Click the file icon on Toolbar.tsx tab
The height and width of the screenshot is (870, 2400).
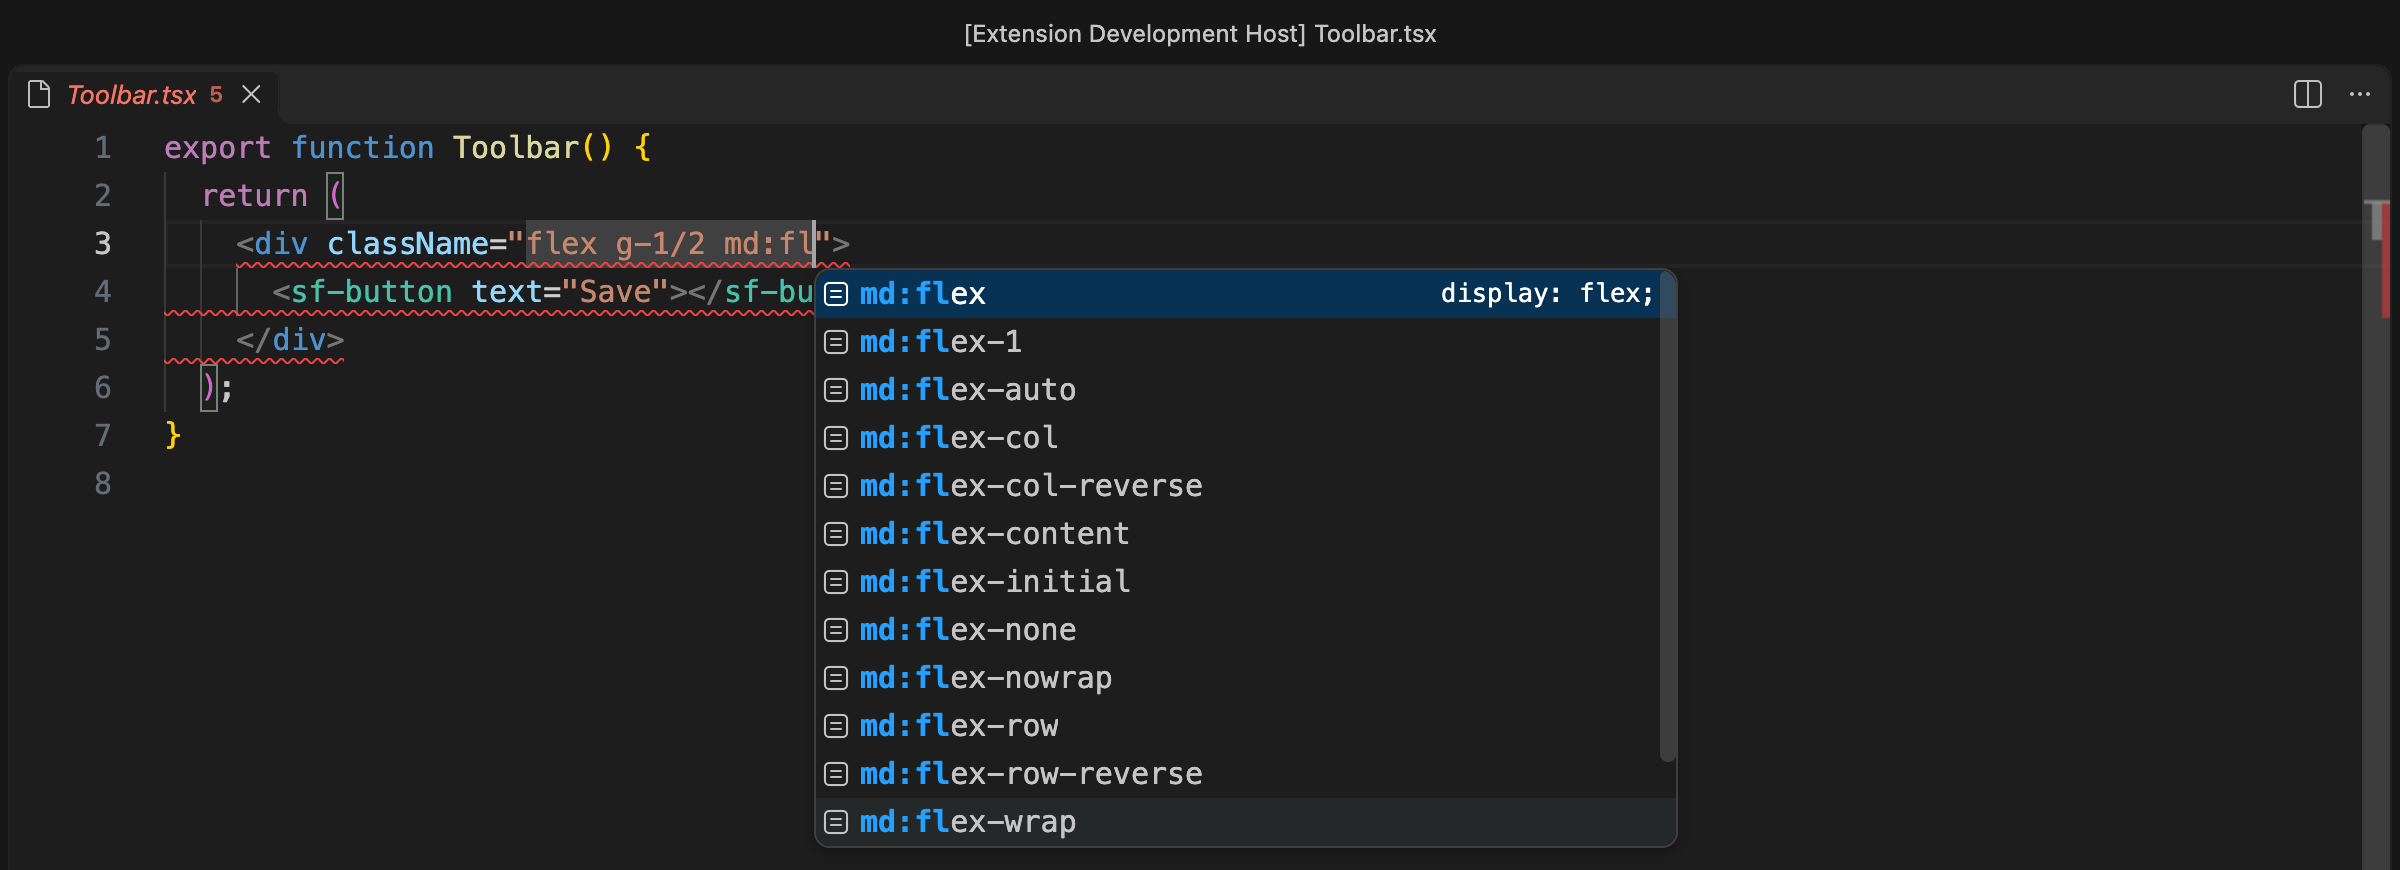pyautogui.click(x=39, y=94)
